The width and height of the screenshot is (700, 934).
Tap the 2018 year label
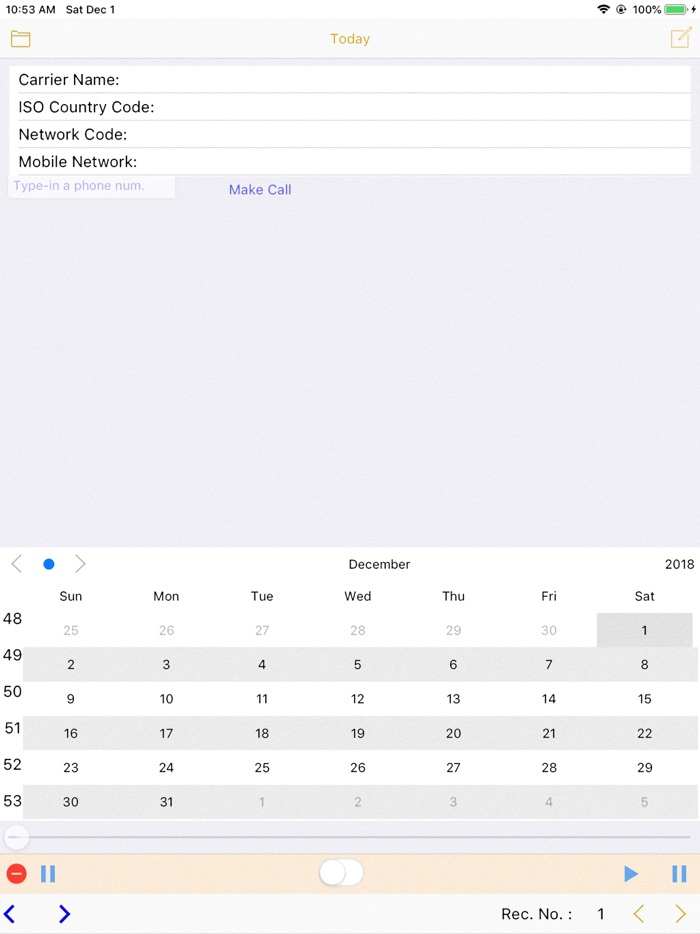[679, 563]
